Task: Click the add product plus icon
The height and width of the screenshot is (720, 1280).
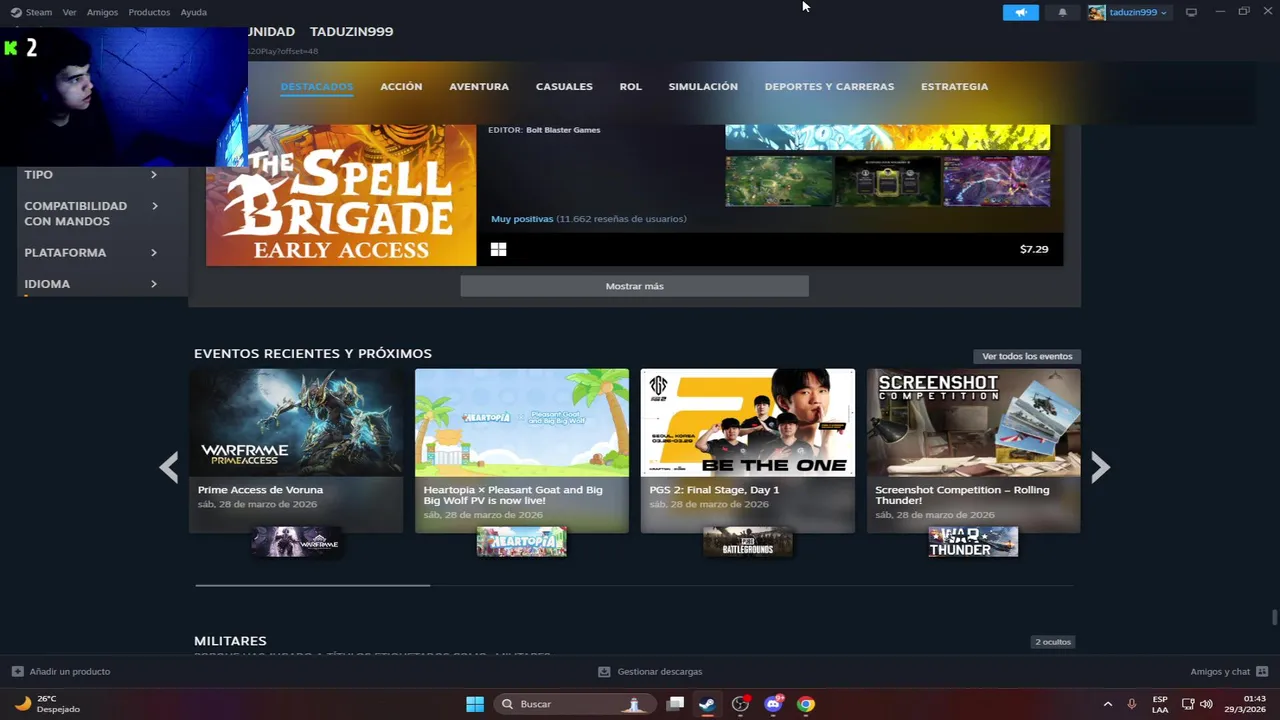Action: click(17, 671)
